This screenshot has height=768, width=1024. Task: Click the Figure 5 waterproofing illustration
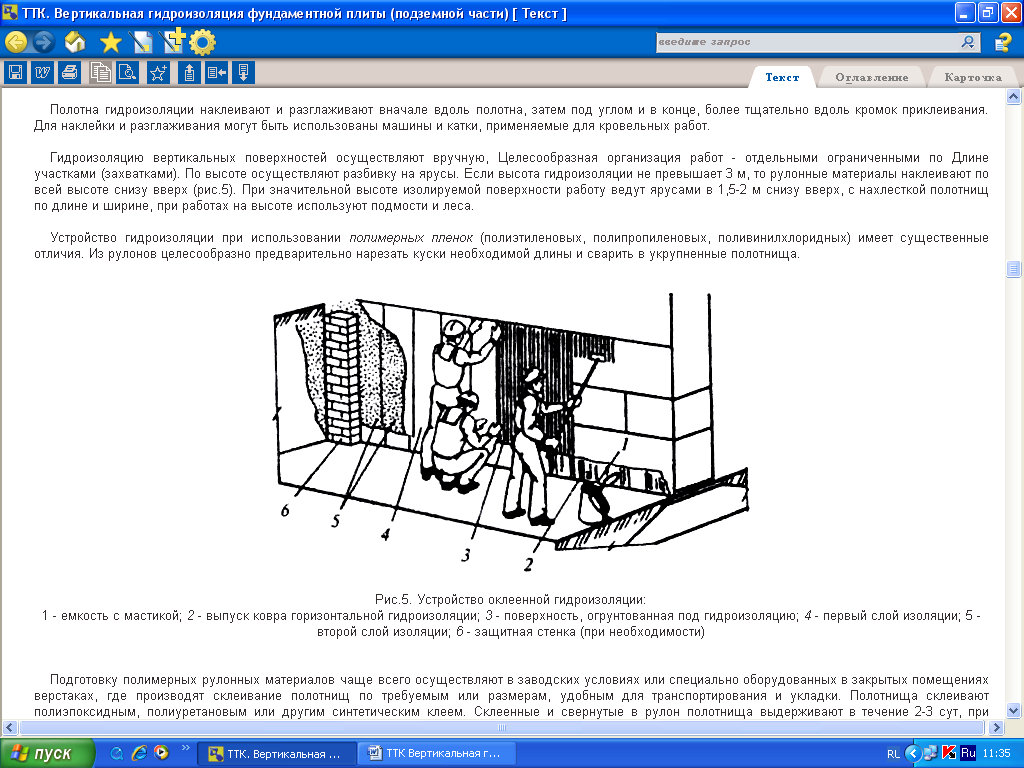pos(511,433)
